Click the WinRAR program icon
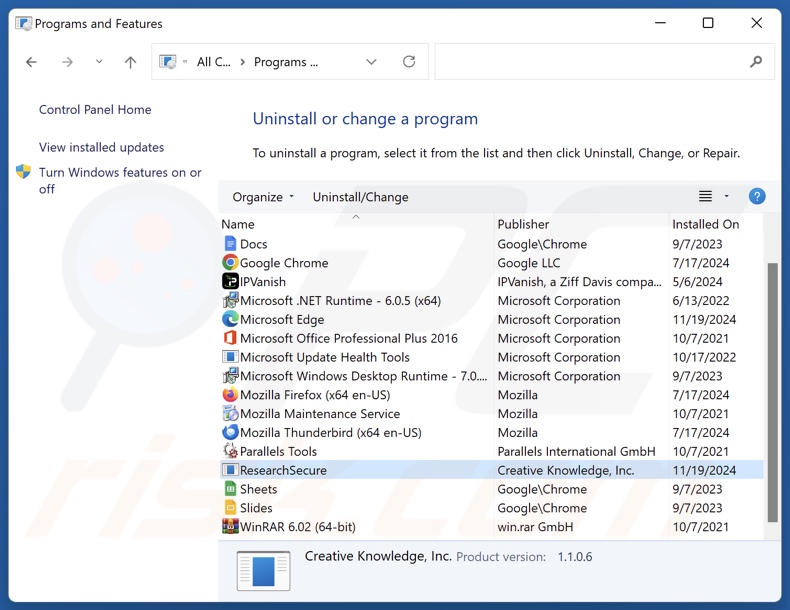790x610 pixels. (230, 526)
